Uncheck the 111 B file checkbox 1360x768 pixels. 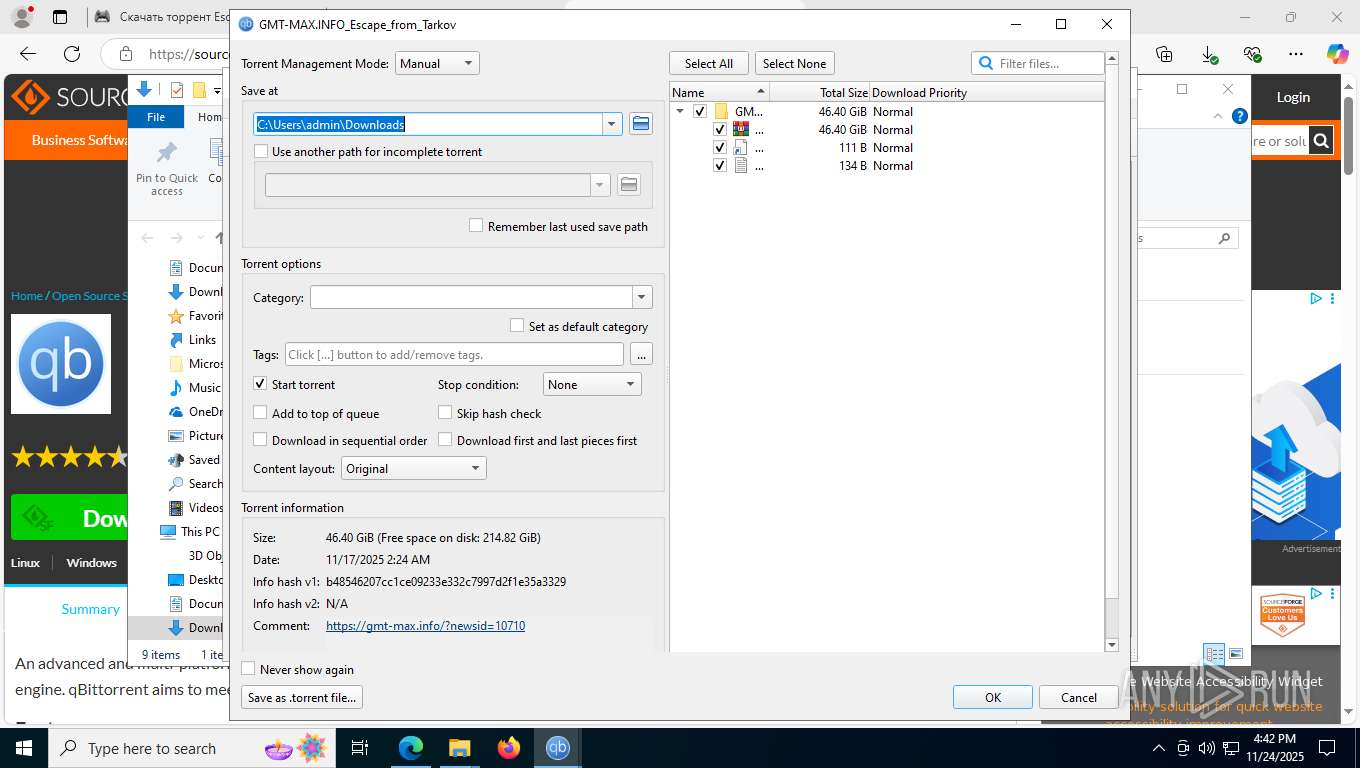[x=720, y=147]
